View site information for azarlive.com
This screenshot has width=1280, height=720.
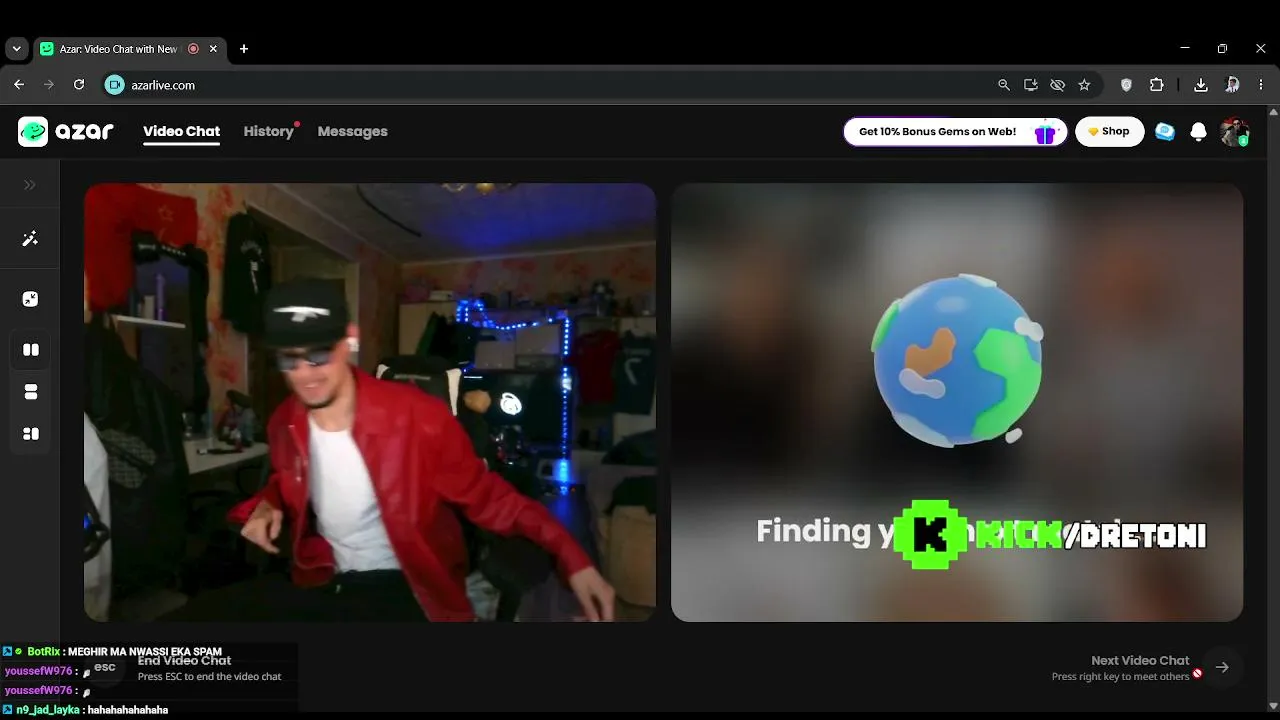pyautogui.click(x=115, y=85)
